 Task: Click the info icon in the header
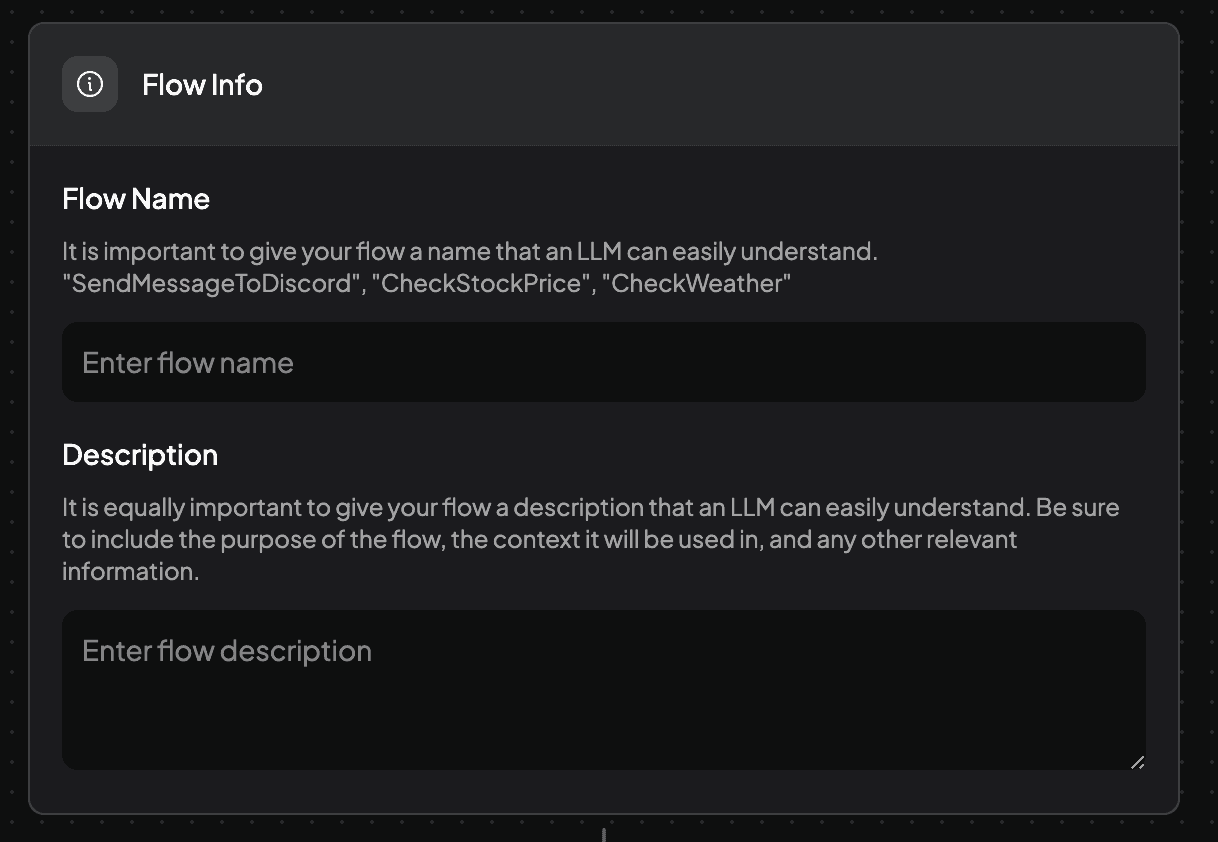pyautogui.click(x=90, y=85)
